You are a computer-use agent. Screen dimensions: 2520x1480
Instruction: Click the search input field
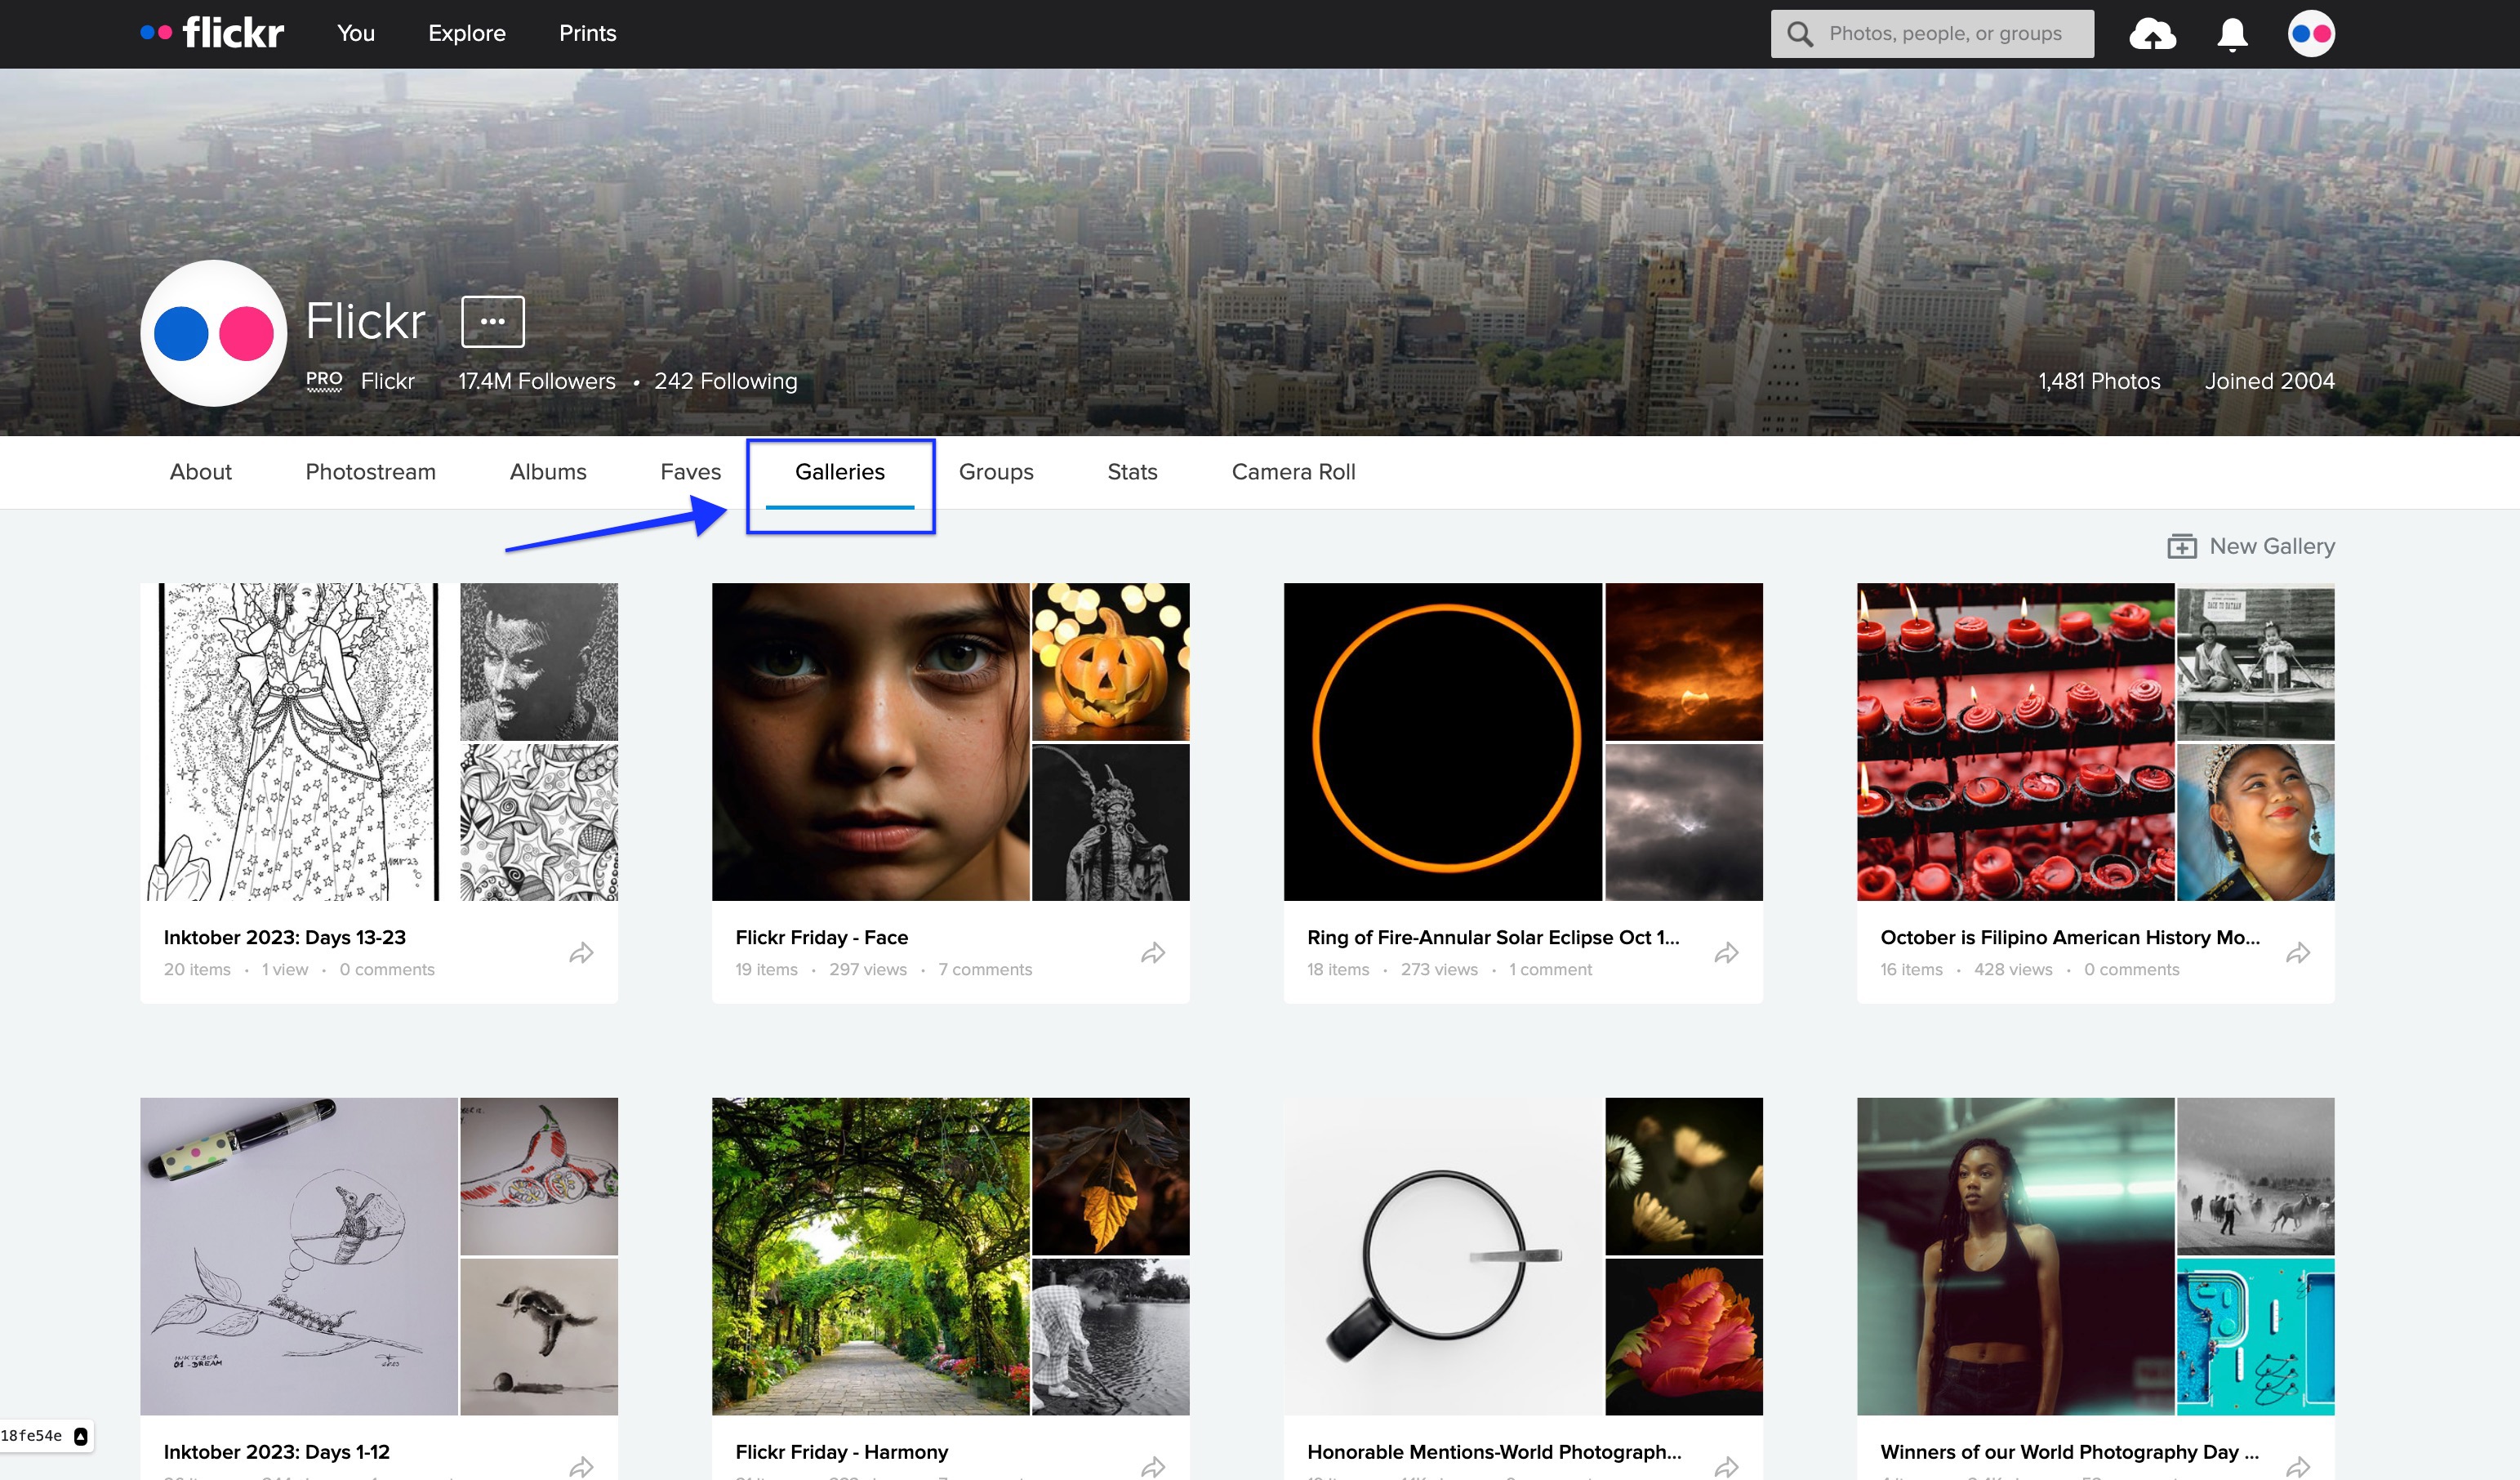click(1950, 33)
